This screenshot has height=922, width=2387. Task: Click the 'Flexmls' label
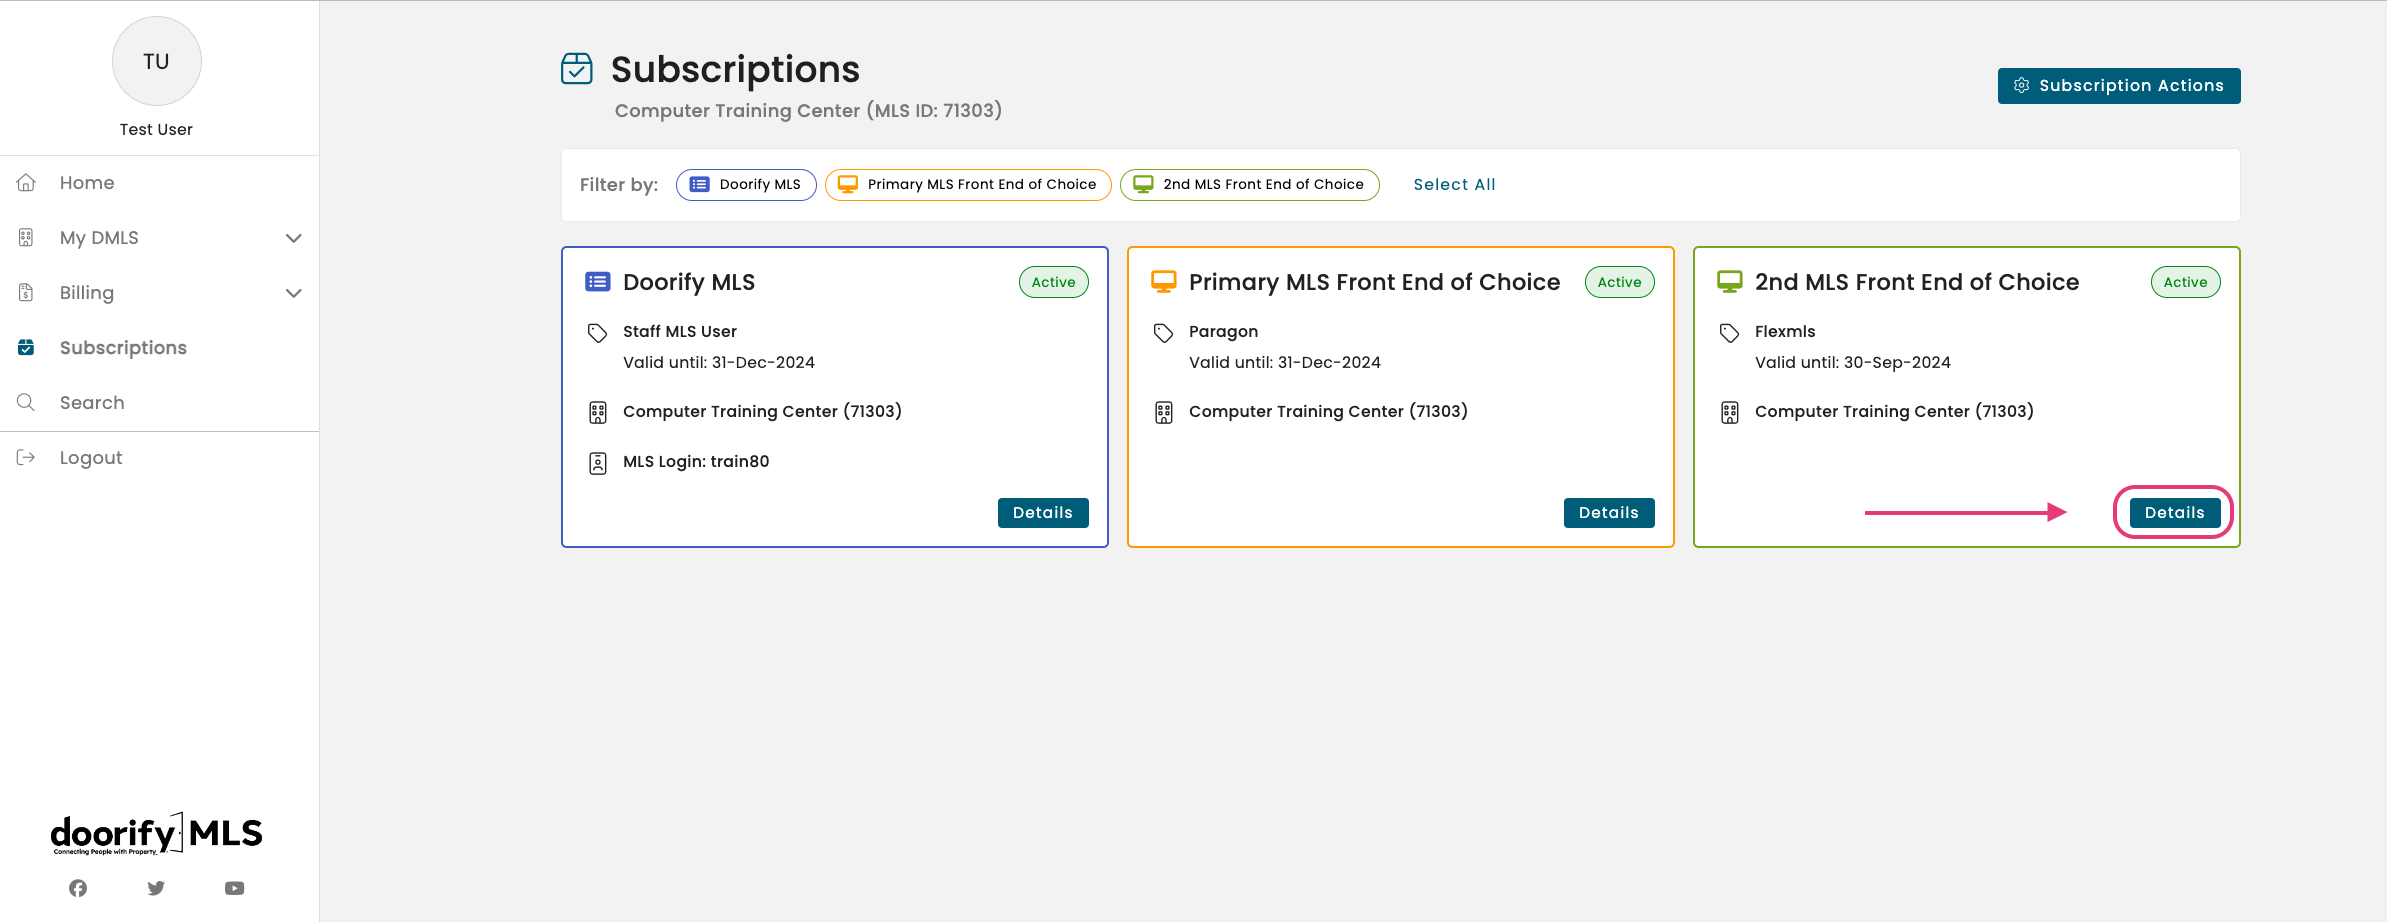(1785, 332)
